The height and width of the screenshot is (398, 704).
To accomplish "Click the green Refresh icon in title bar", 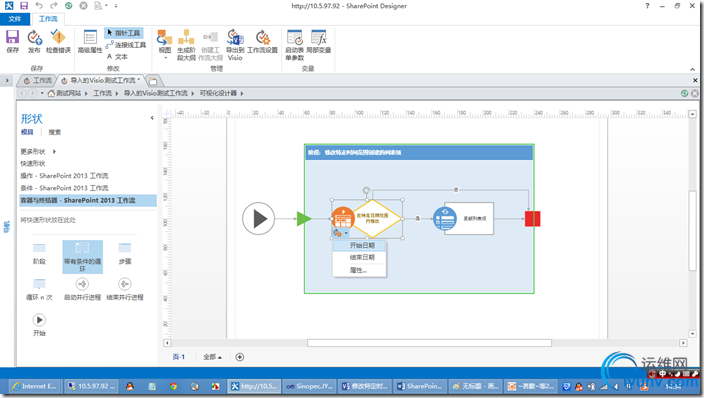I will [x=68, y=6].
